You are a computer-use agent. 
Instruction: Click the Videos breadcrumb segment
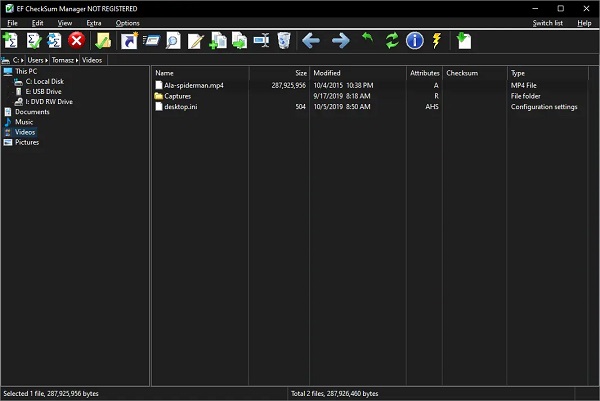[92, 60]
